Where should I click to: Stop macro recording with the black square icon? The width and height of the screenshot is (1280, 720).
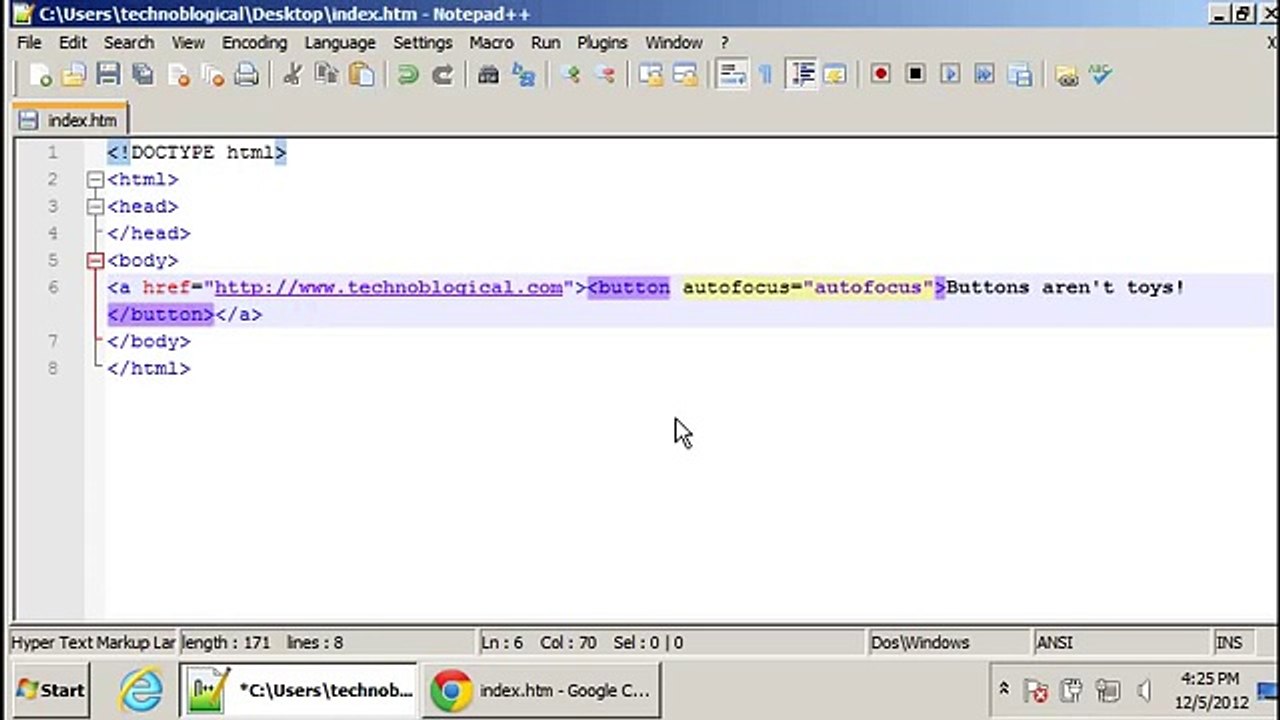[915, 75]
